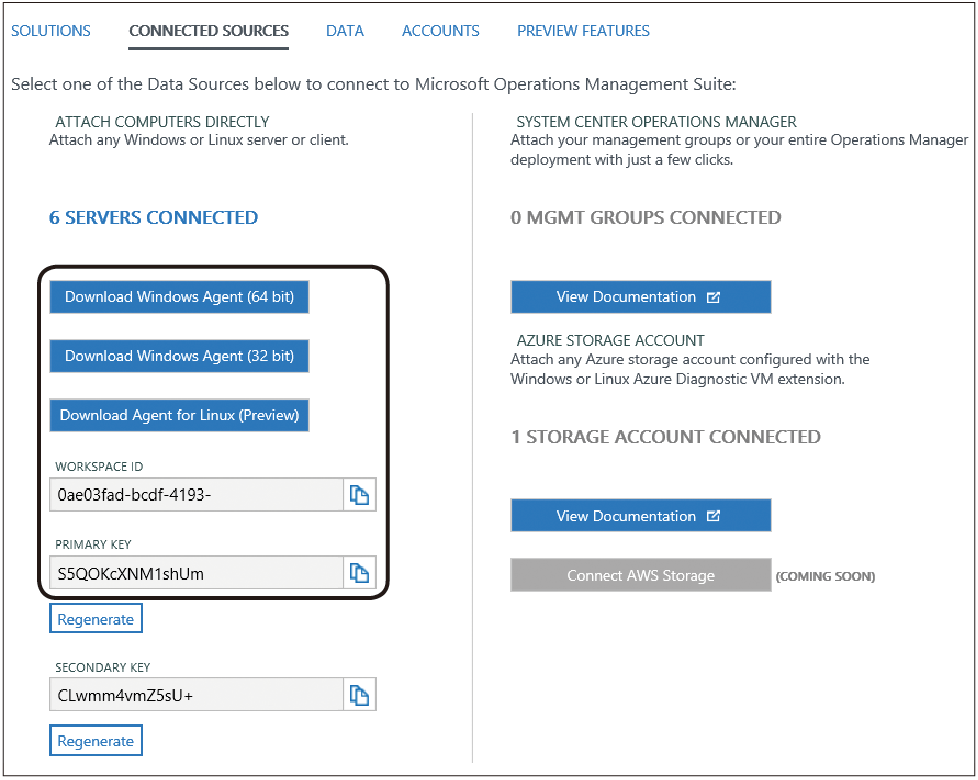The height and width of the screenshot is (780, 978).
Task: Open the Solutions tab
Action: 51,31
